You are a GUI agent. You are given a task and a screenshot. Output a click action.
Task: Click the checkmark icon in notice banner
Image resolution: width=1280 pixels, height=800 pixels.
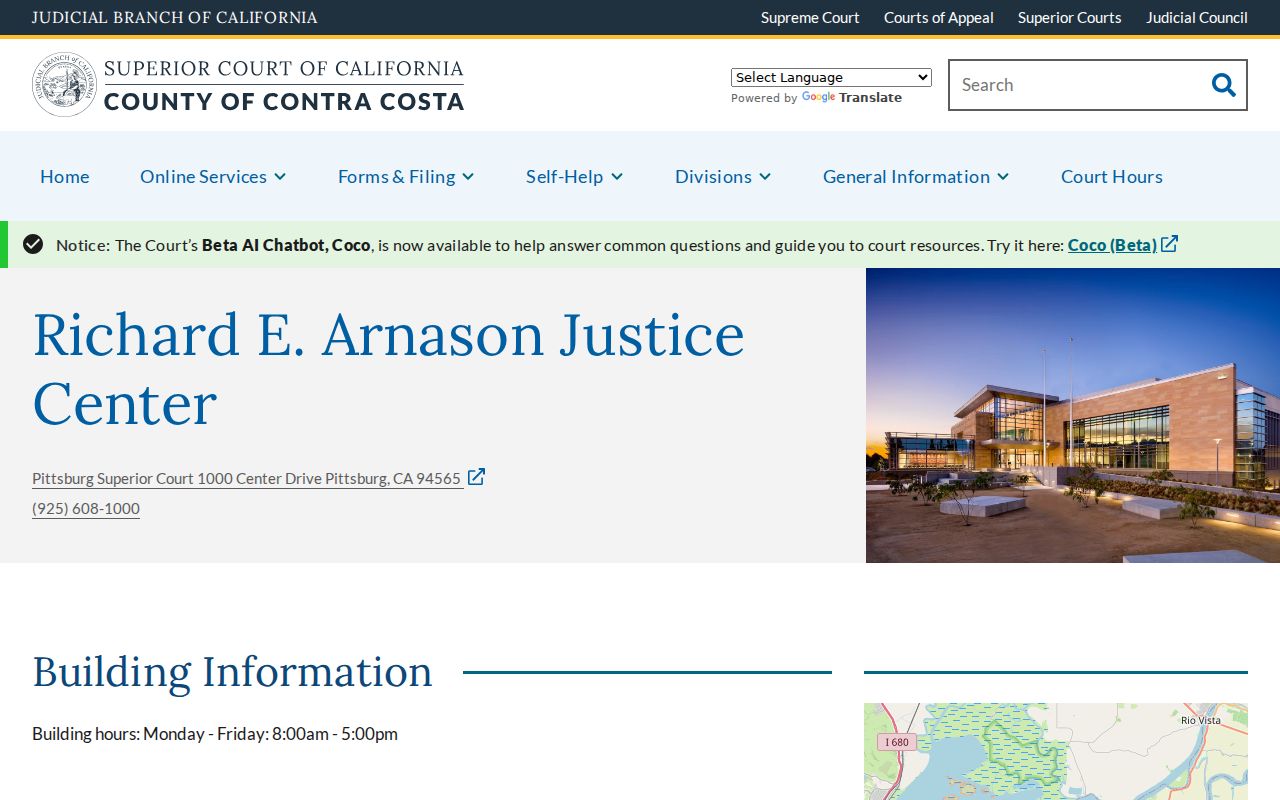33,244
